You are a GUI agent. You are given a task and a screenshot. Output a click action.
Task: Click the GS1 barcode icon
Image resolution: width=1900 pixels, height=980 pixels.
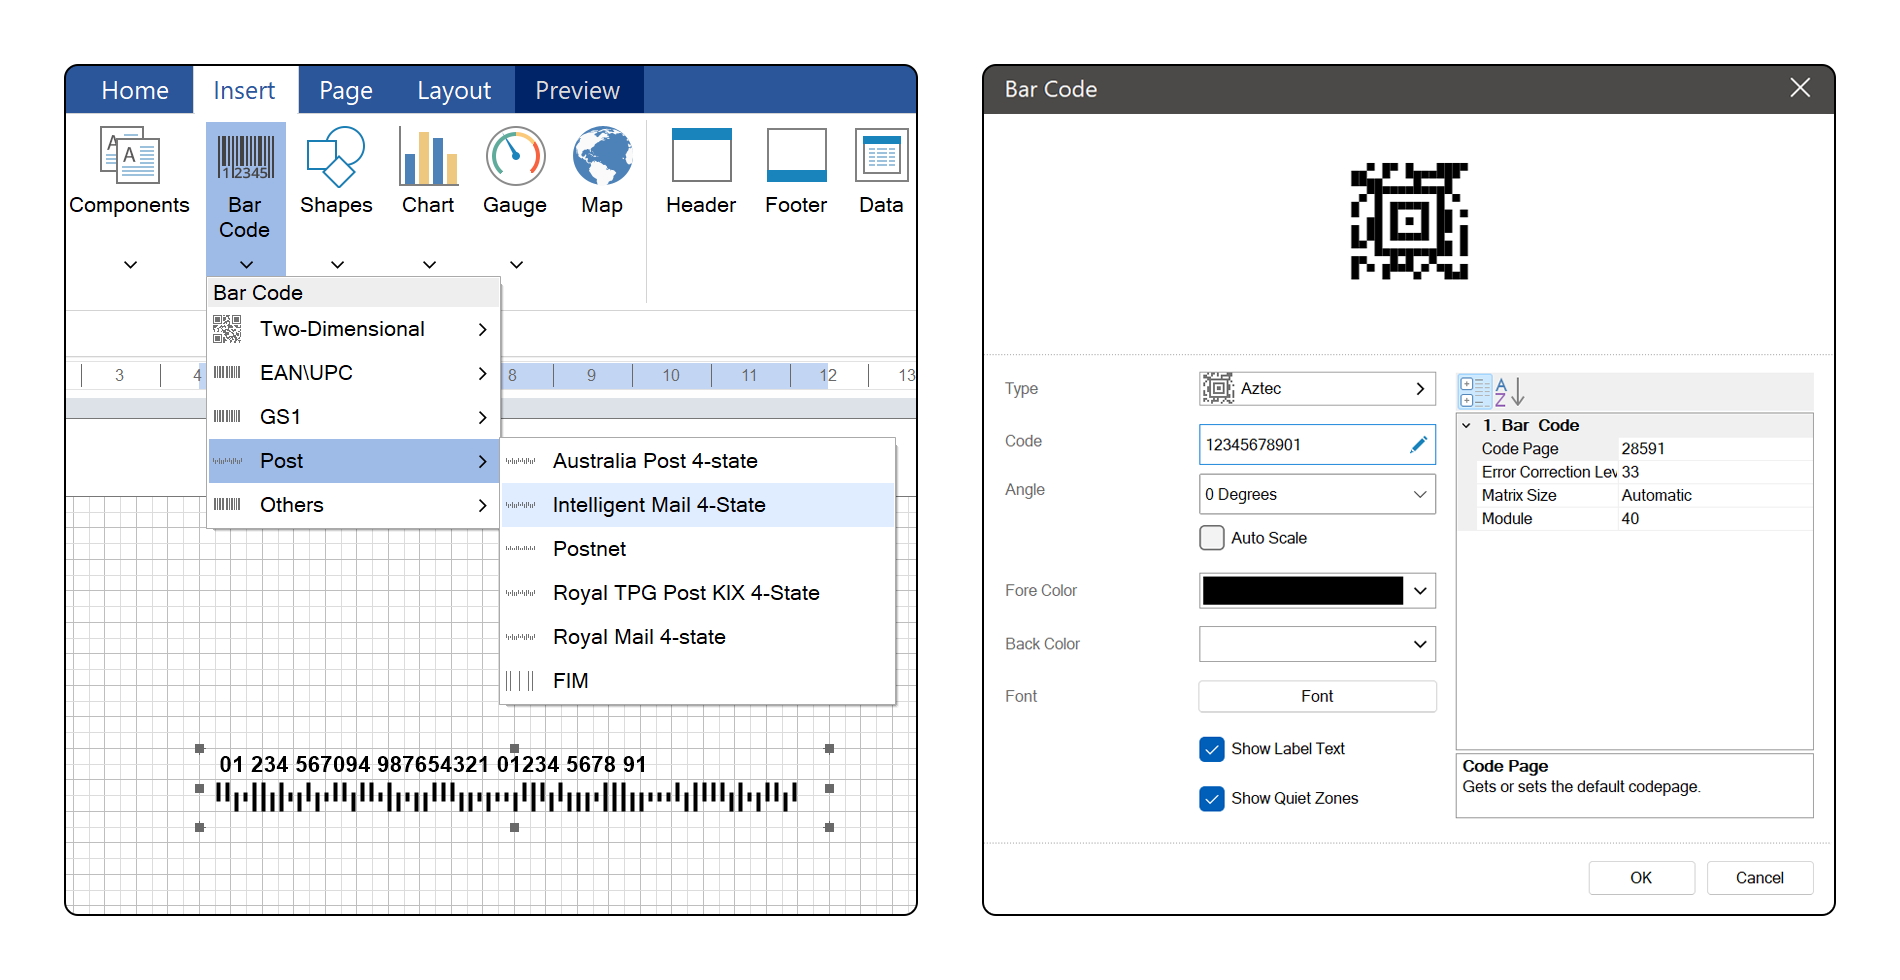point(227,417)
